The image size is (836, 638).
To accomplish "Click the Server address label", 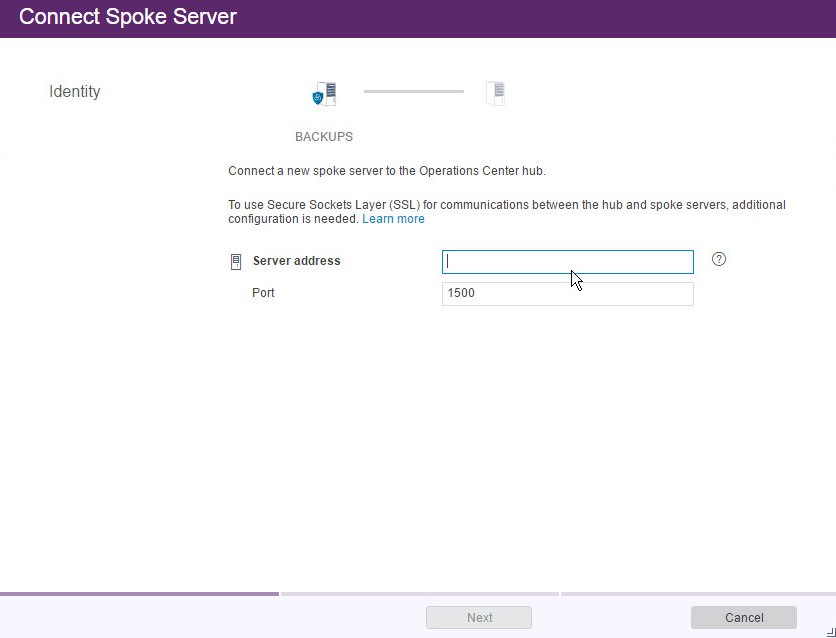I will [x=296, y=261].
